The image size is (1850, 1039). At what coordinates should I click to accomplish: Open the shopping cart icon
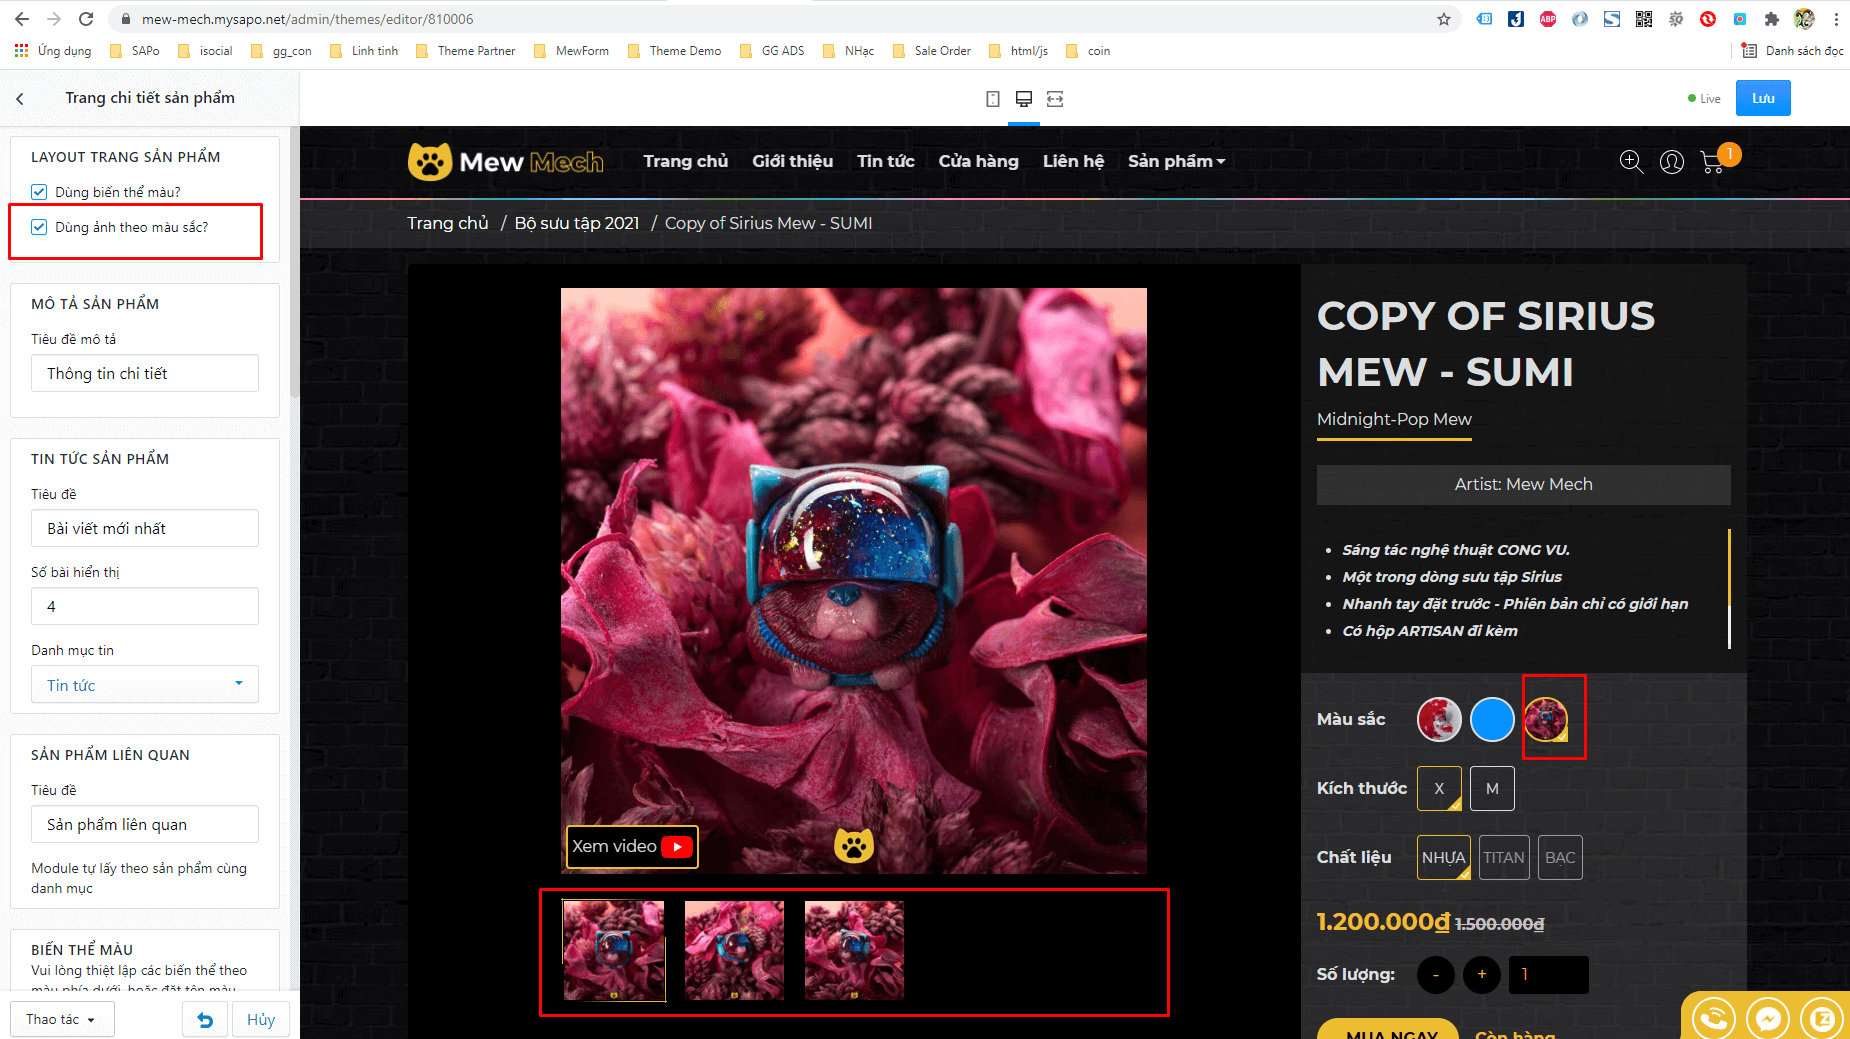click(1712, 161)
